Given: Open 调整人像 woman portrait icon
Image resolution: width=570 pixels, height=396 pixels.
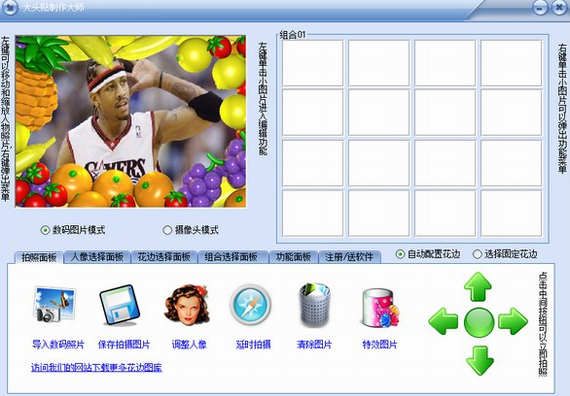Looking at the screenshot, I should [187, 305].
